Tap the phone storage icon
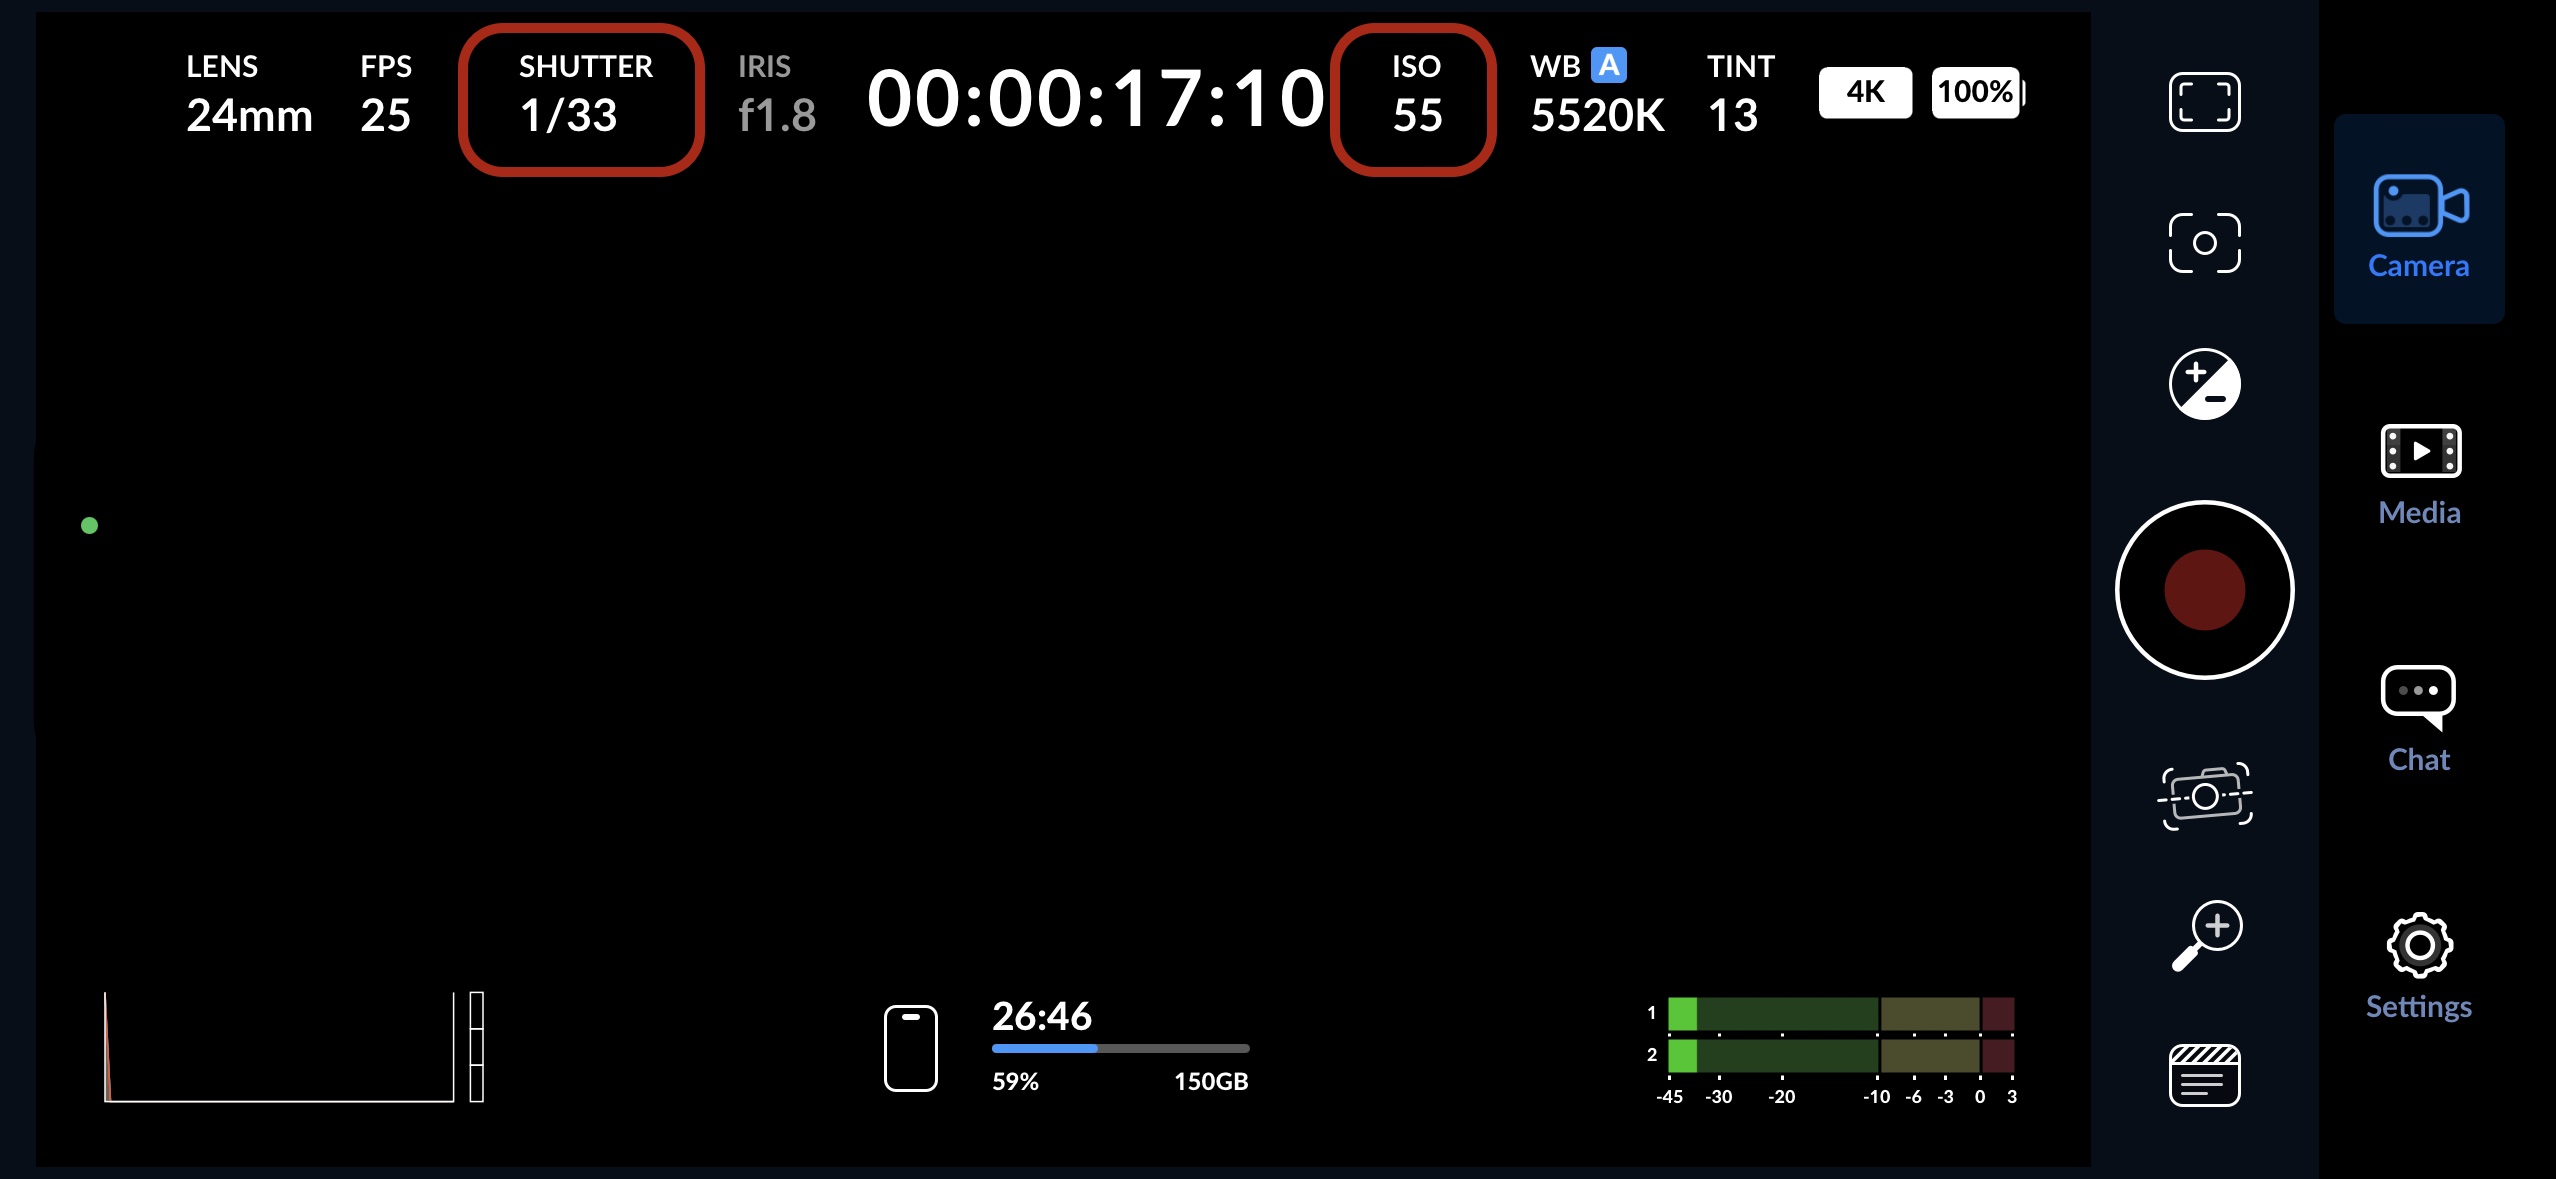The image size is (2556, 1179). pos(910,1048)
